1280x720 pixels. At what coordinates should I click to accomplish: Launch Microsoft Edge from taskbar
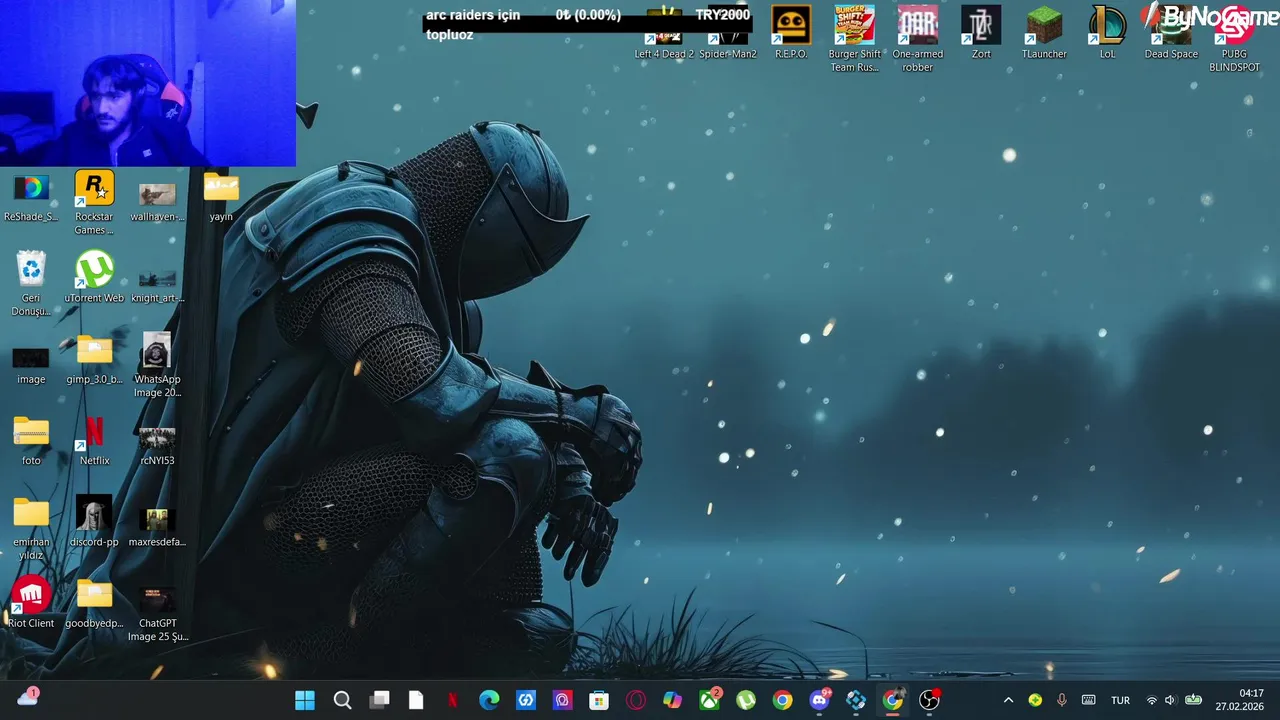coord(489,700)
